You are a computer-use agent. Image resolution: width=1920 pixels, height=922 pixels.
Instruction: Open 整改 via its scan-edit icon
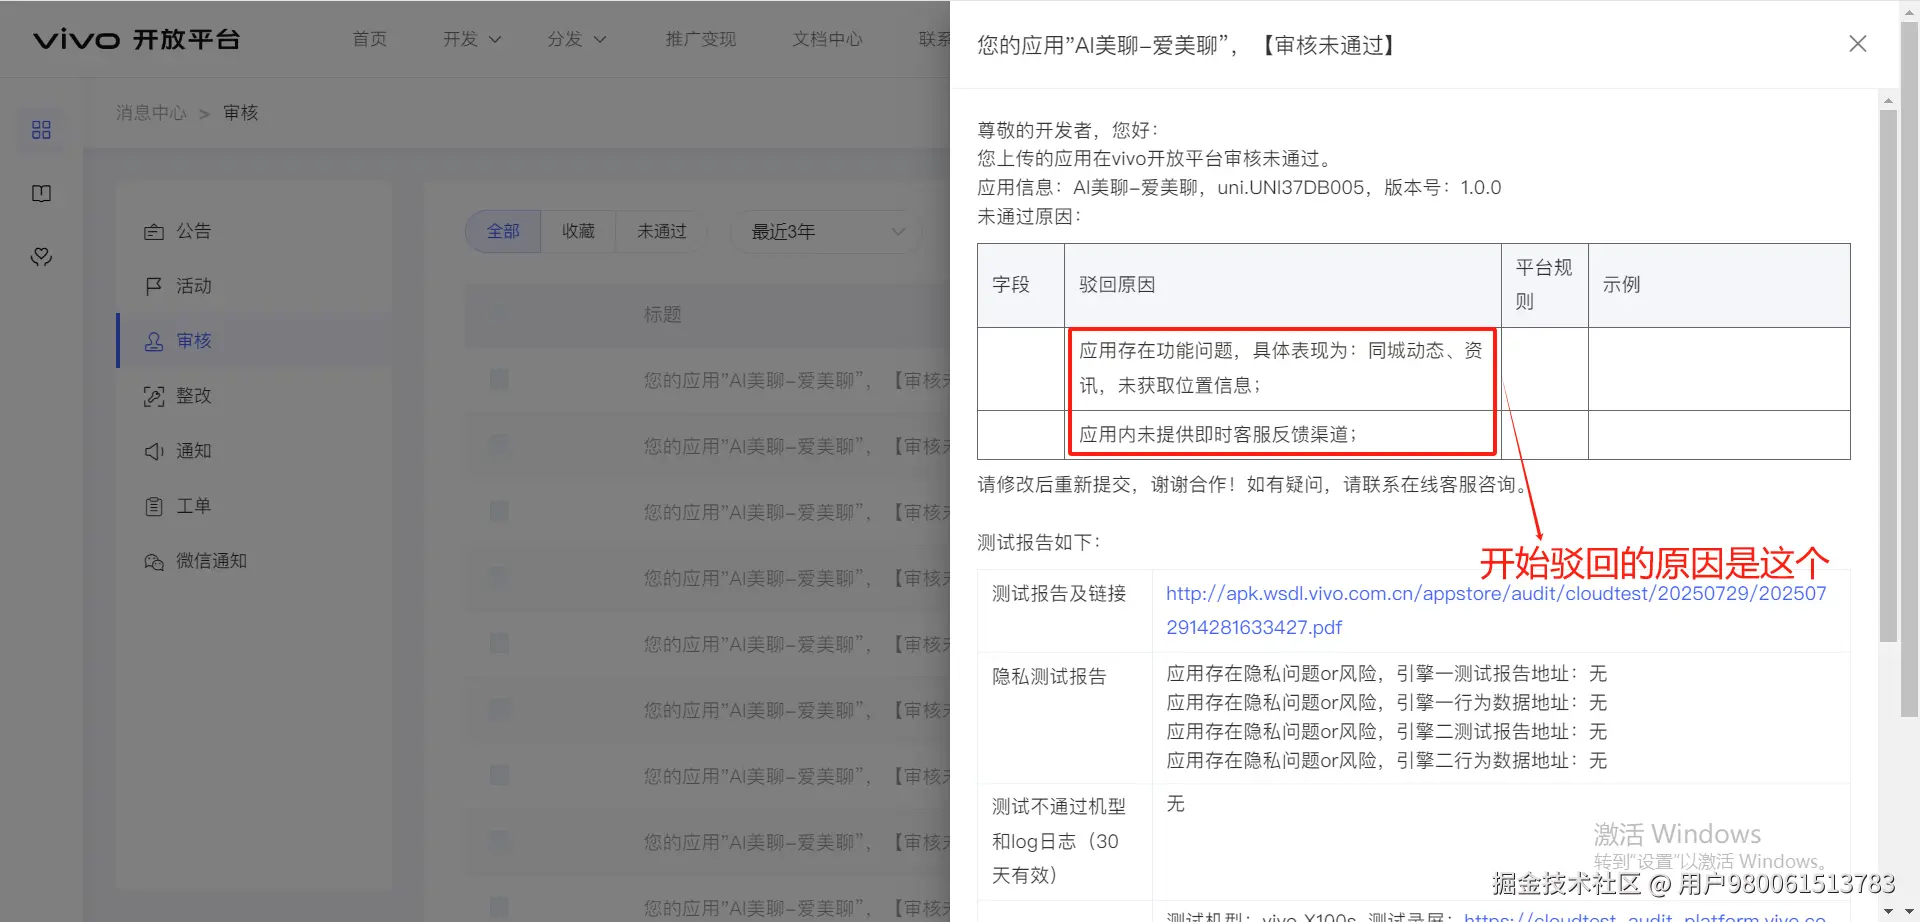point(154,396)
